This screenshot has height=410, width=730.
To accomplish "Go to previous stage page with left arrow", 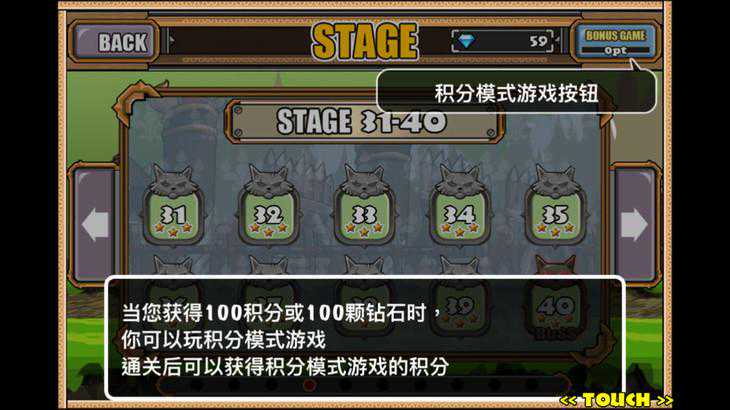I will click(95, 224).
